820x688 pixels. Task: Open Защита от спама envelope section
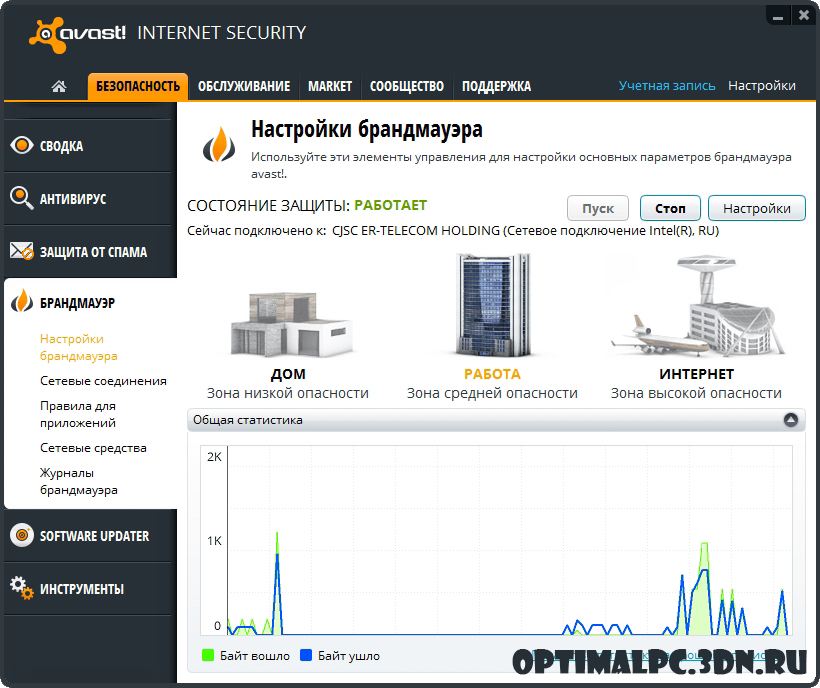pyautogui.click(x=88, y=251)
